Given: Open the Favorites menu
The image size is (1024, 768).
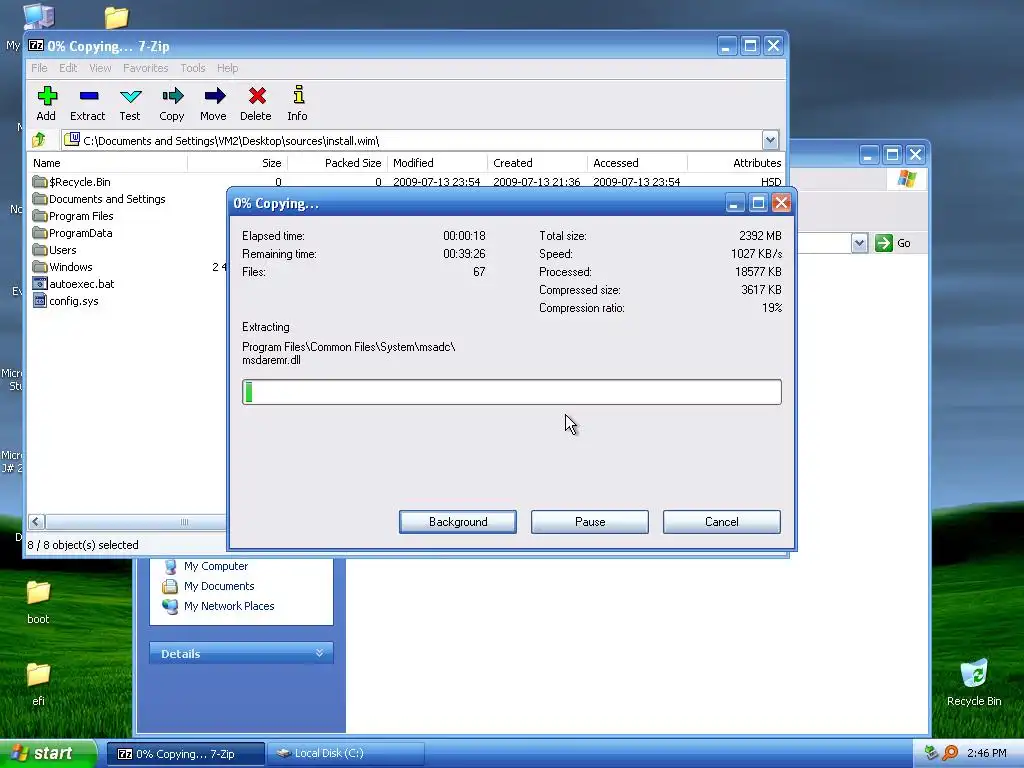Looking at the screenshot, I should click(x=146, y=68).
